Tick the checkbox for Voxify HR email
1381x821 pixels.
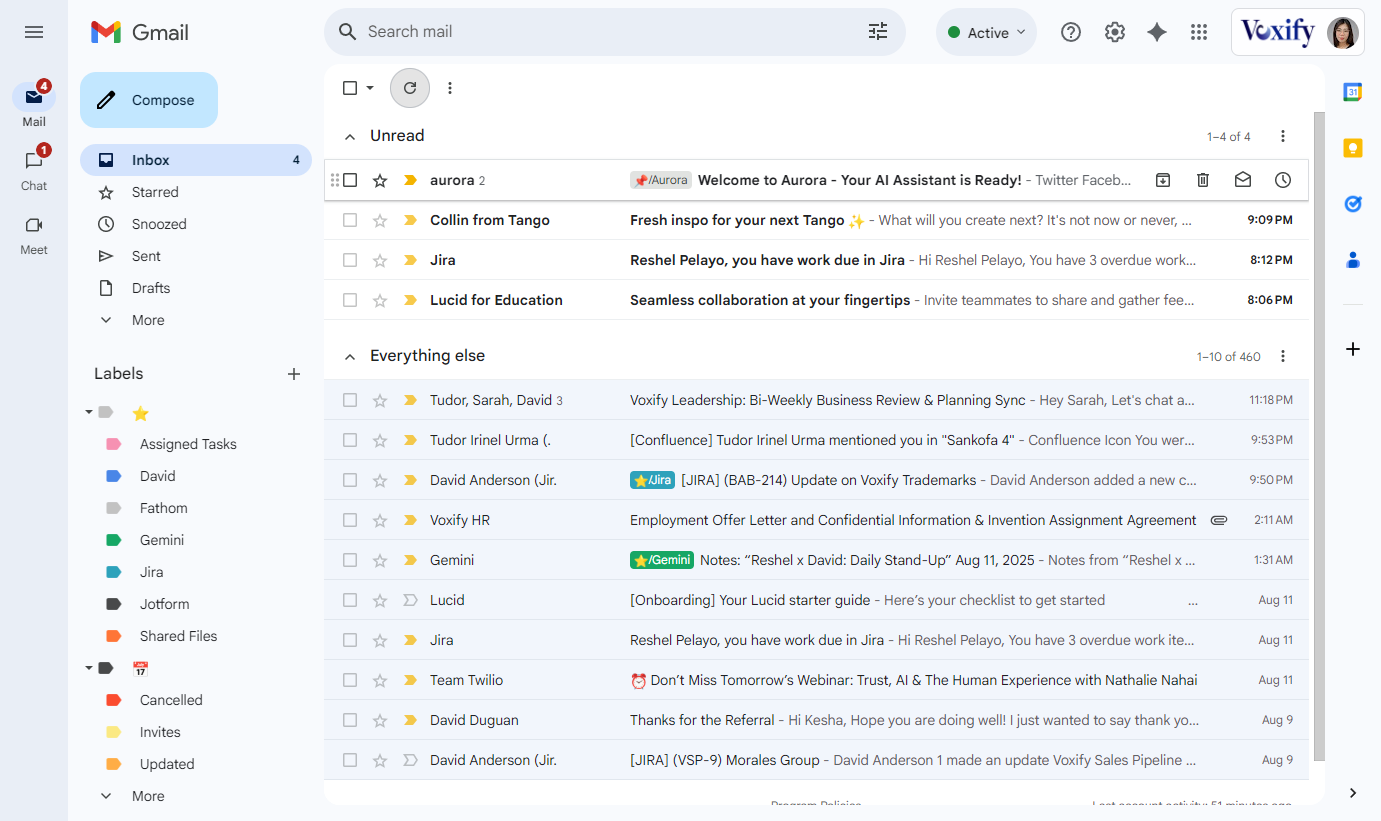coord(350,520)
